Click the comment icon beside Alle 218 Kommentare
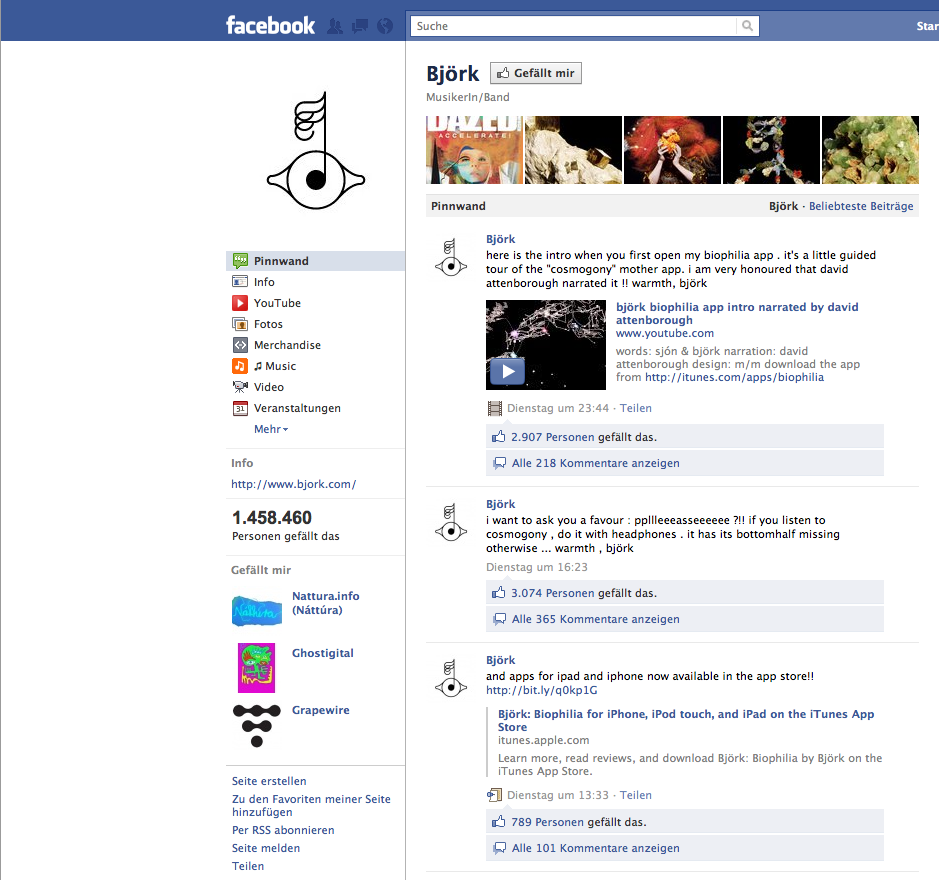This screenshot has height=880, width=939. tap(499, 463)
